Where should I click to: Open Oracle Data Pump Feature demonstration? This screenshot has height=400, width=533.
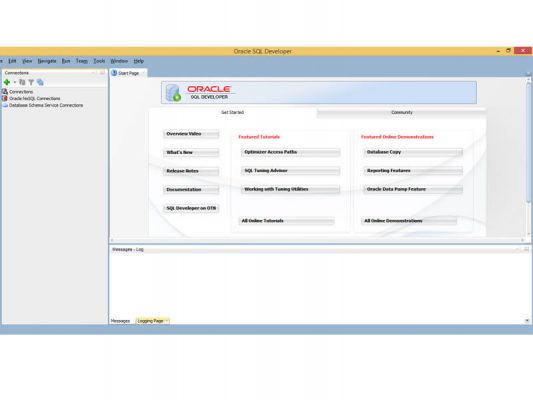(x=413, y=189)
